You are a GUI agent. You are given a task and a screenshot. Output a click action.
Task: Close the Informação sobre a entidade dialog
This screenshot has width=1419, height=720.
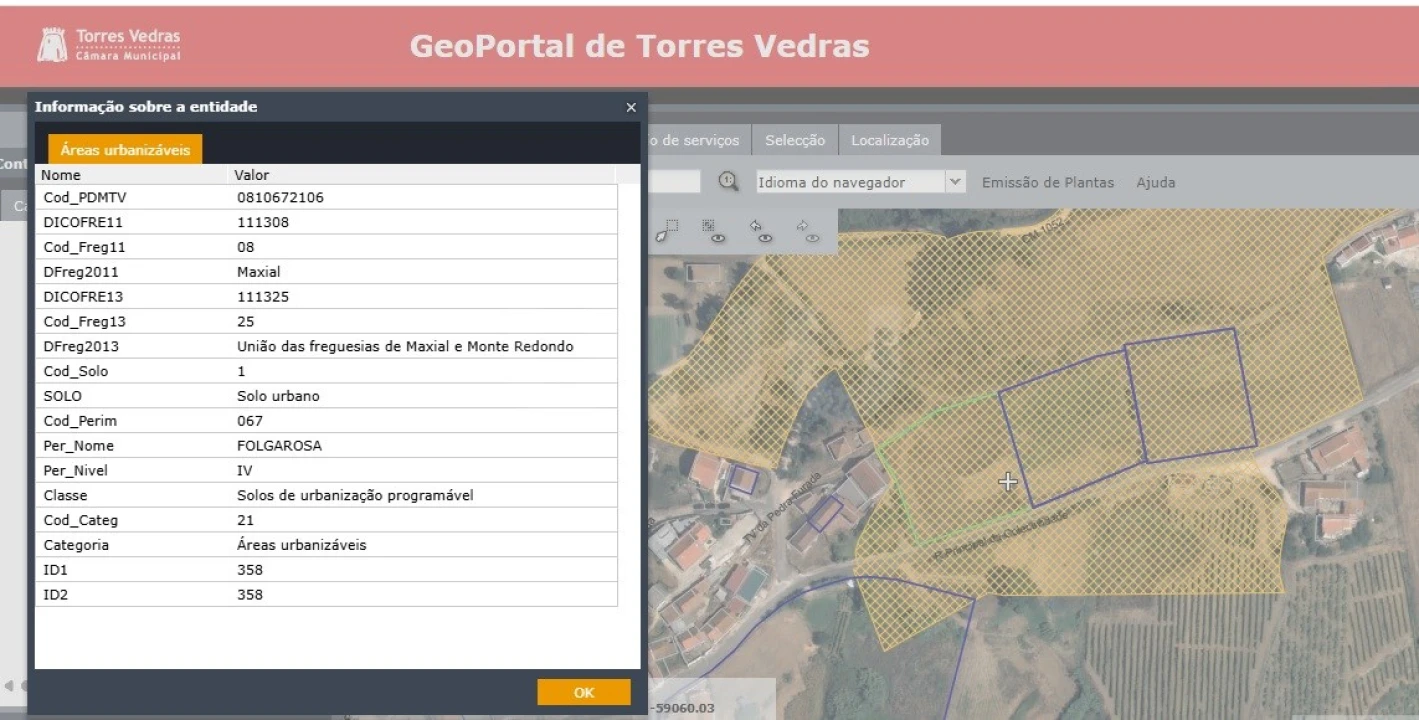coord(630,107)
